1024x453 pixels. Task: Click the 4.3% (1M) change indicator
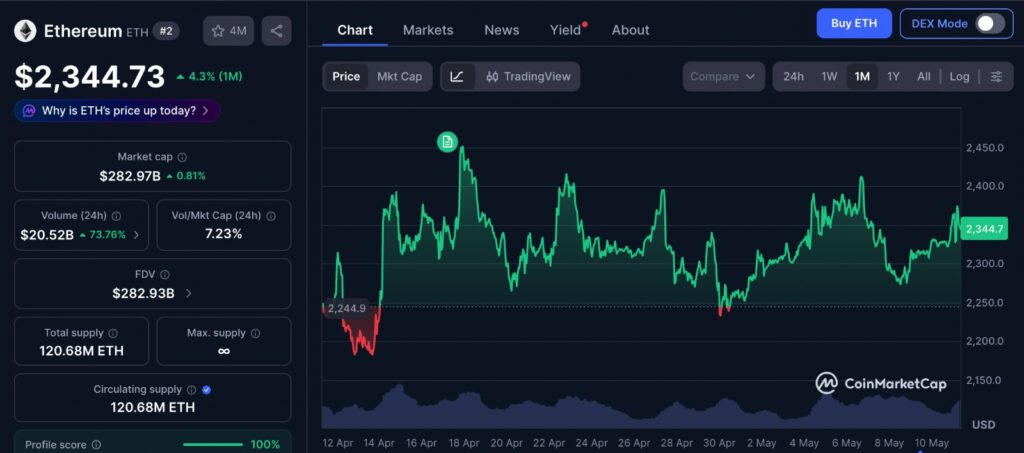[209, 76]
